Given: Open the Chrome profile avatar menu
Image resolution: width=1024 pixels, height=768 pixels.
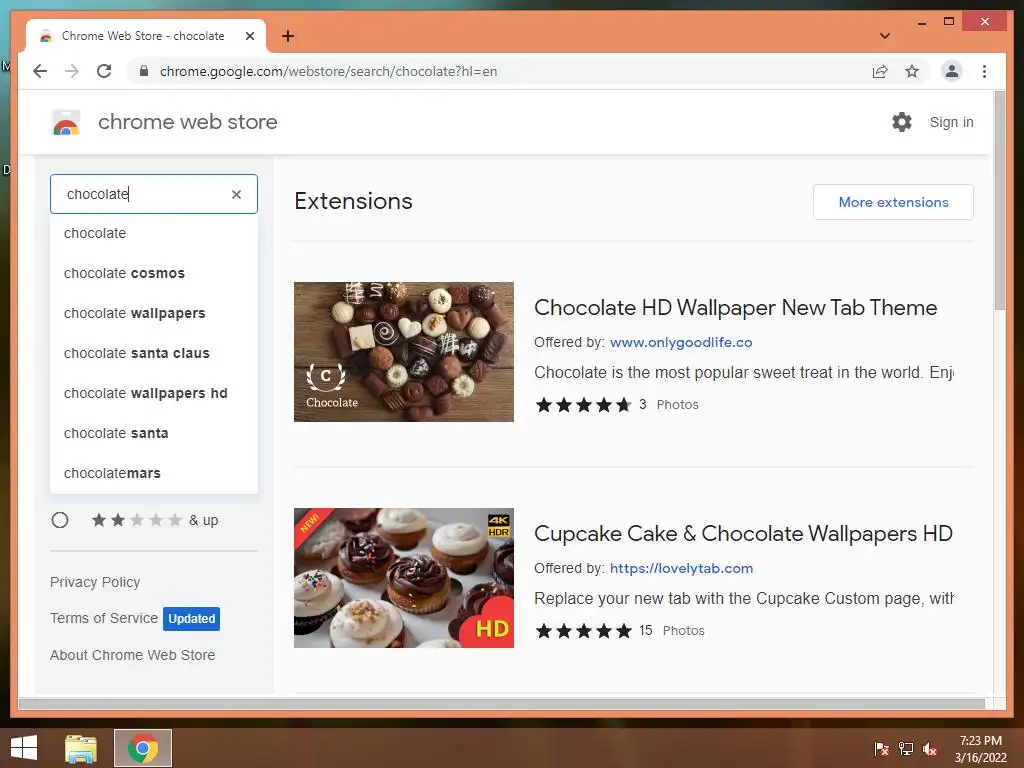Looking at the screenshot, I should coord(952,71).
